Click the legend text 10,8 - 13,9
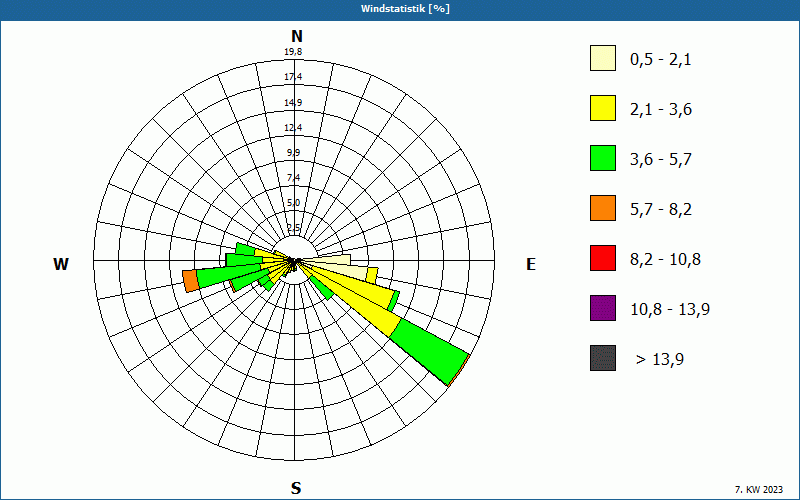 click(x=670, y=310)
